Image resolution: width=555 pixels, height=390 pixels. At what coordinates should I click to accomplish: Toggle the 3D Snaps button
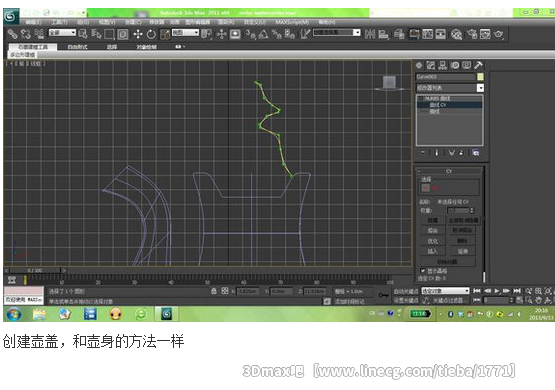[251, 34]
